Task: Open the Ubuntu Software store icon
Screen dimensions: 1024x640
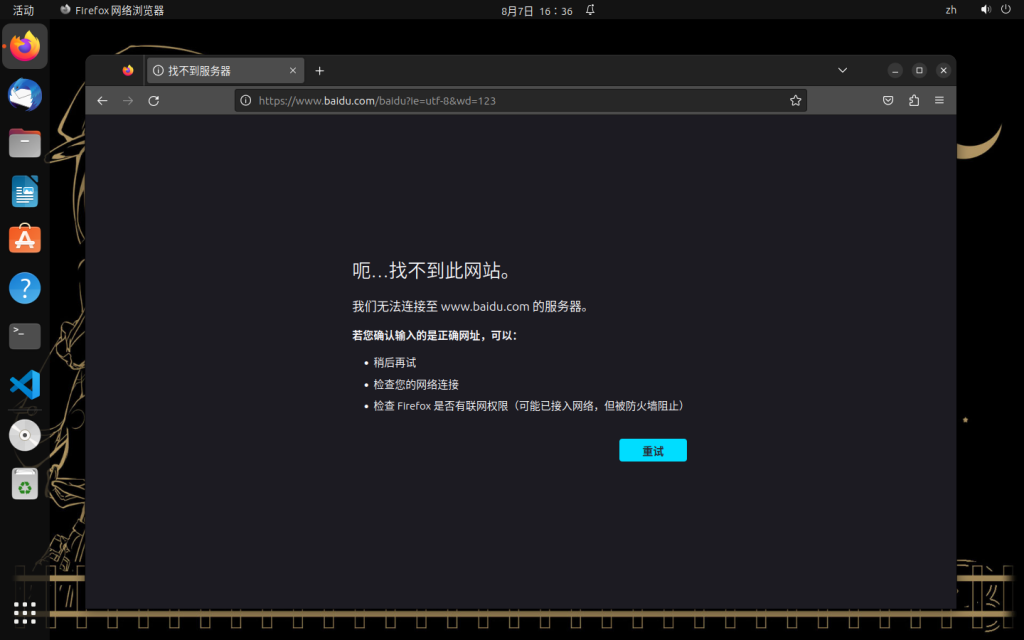Action: (25, 240)
